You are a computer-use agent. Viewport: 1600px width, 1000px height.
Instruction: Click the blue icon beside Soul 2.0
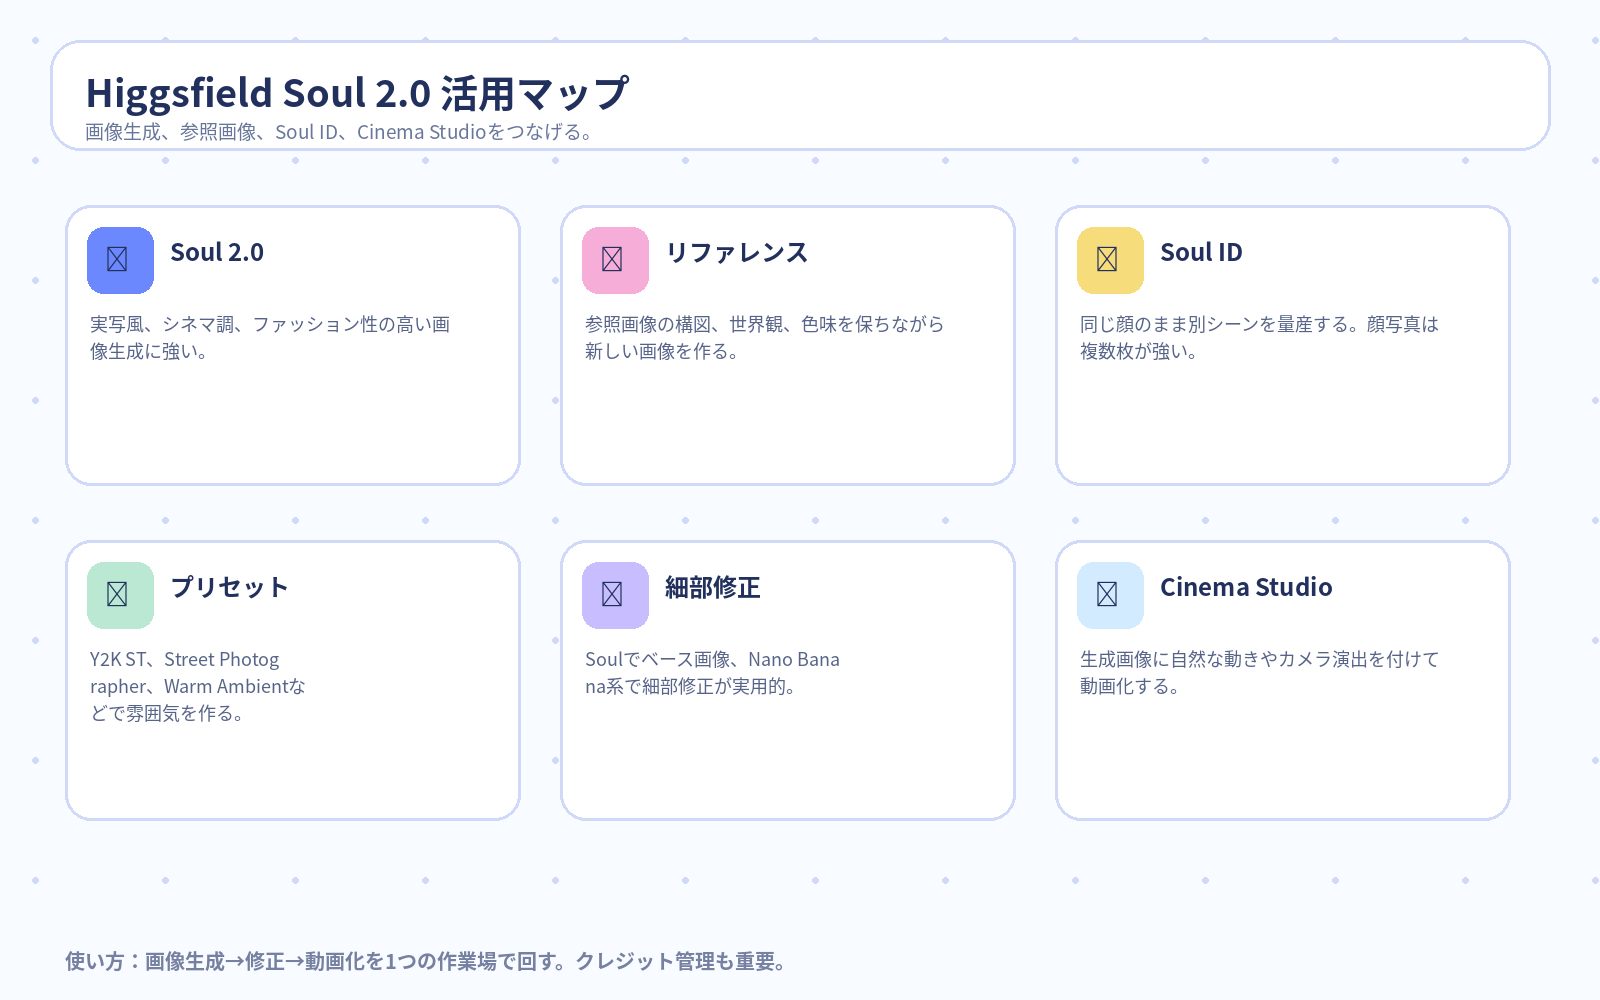120,260
